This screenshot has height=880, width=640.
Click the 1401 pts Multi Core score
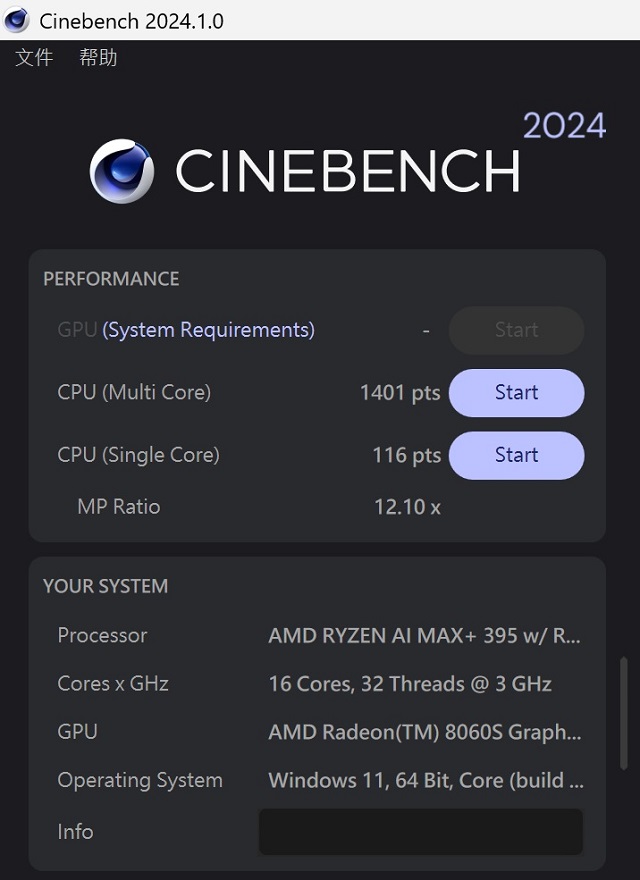click(x=399, y=393)
